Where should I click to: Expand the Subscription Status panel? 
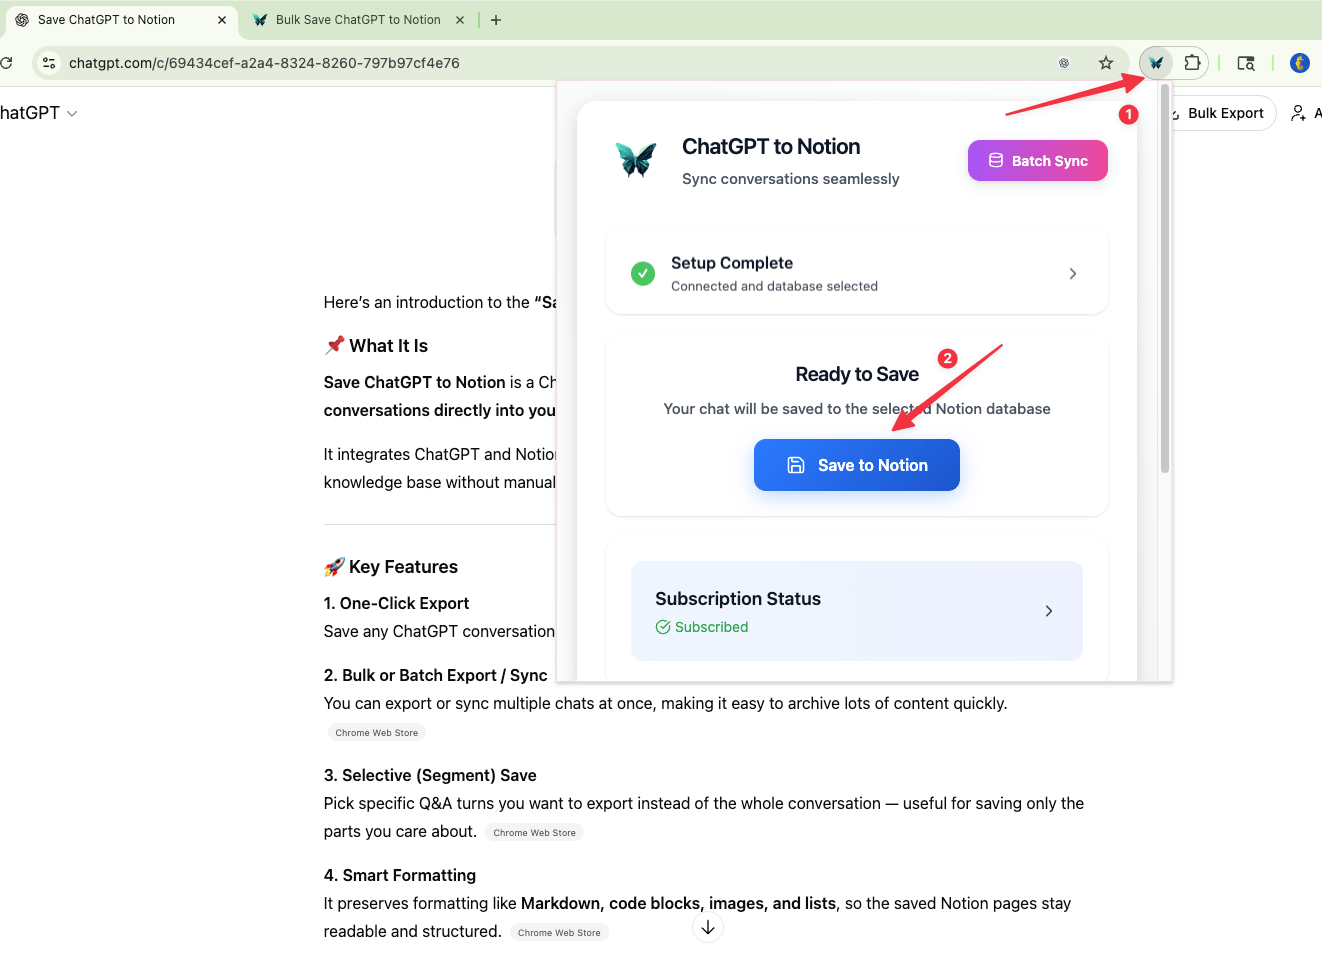click(1048, 611)
